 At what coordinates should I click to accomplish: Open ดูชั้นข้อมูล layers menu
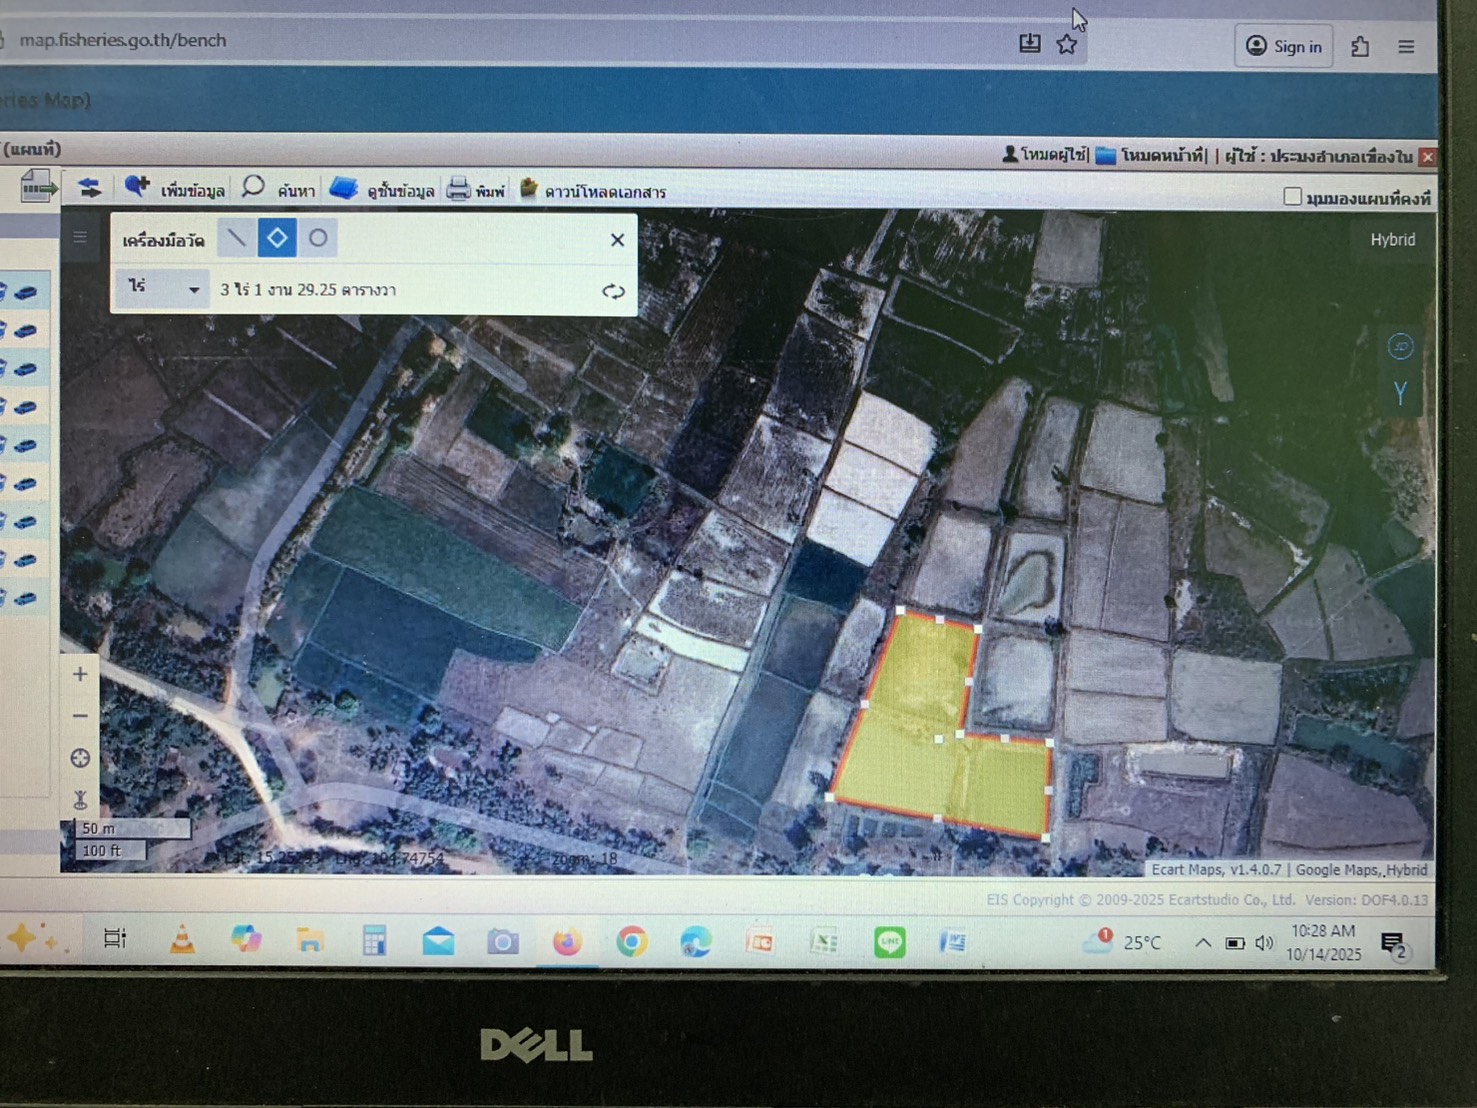tap(382, 190)
